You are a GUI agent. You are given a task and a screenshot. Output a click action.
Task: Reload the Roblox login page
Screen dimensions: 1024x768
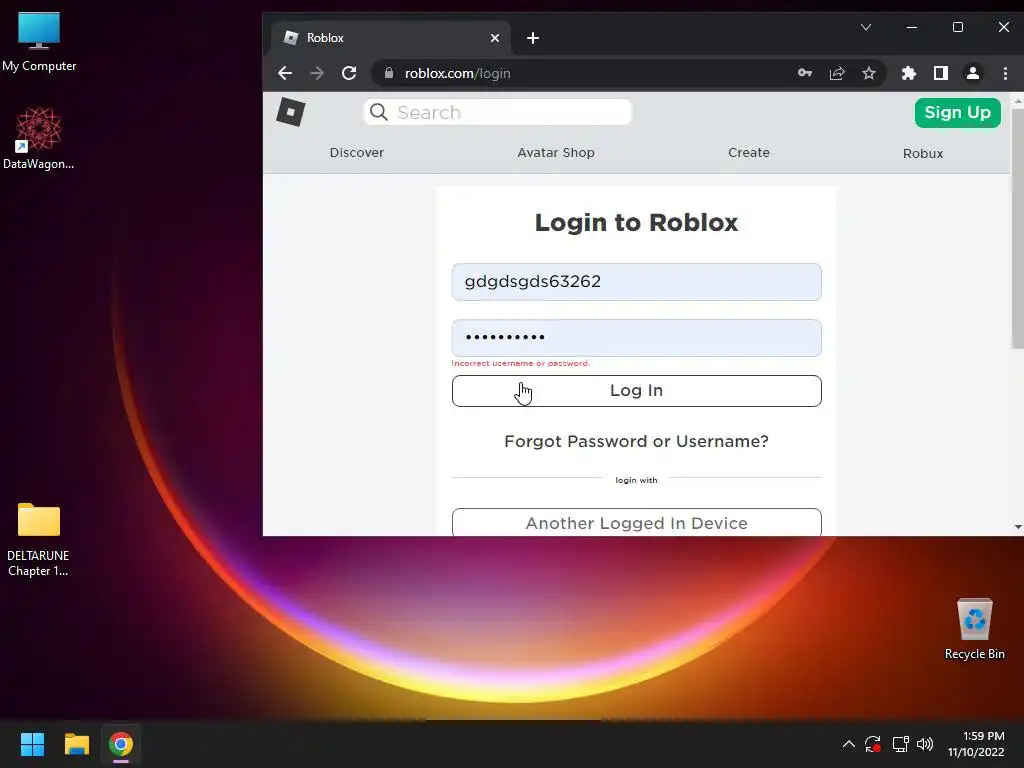349,73
